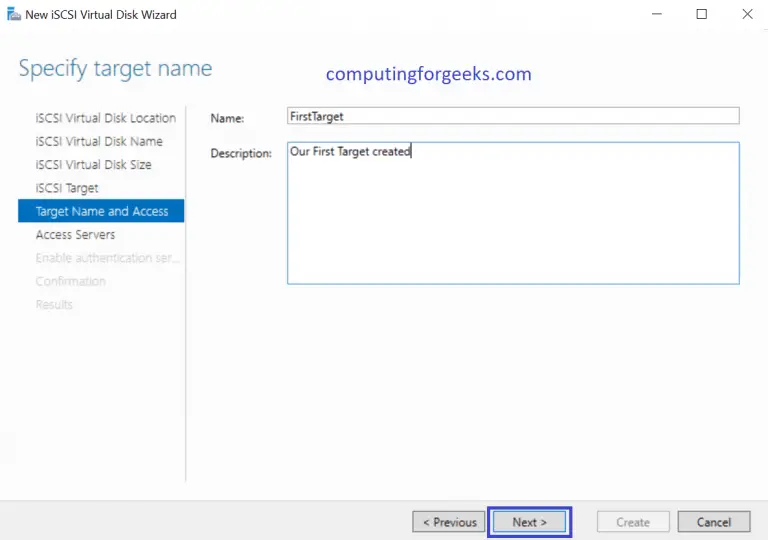This screenshot has height=540, width=768.
Task: Click the Enable authentication step in sidebar
Action: 107,258
